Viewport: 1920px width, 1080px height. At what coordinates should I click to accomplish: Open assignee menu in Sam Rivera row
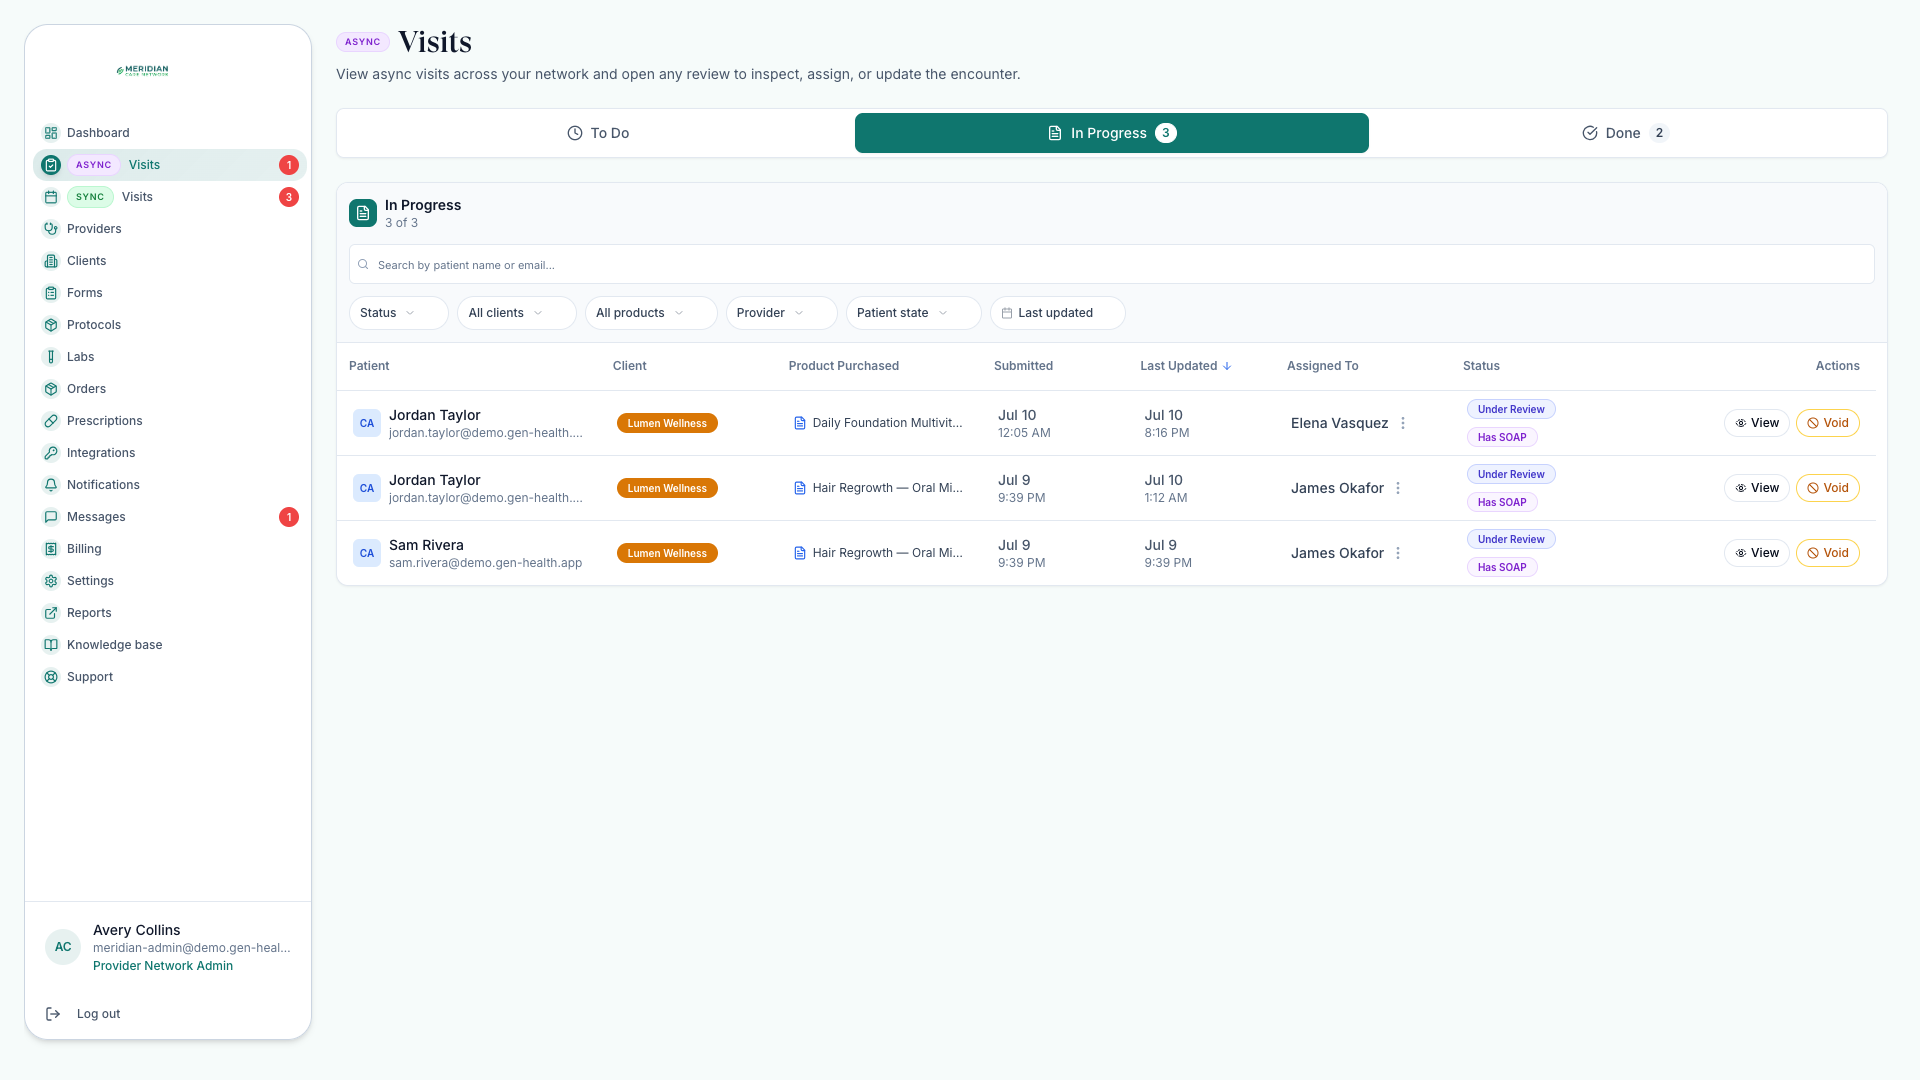click(1398, 553)
